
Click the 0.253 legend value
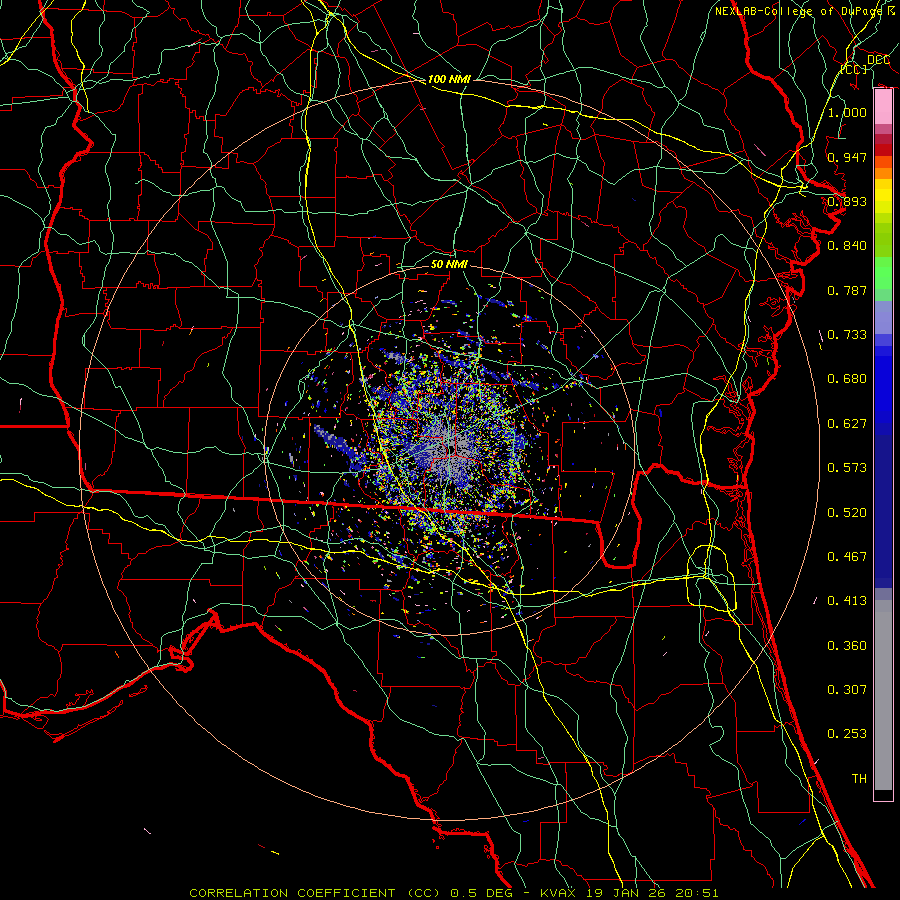(x=847, y=734)
